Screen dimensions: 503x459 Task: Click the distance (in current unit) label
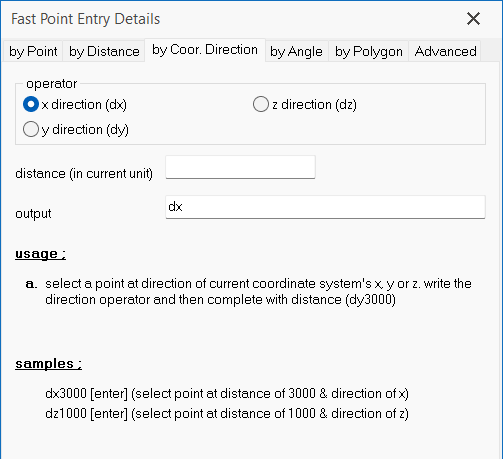point(84,174)
